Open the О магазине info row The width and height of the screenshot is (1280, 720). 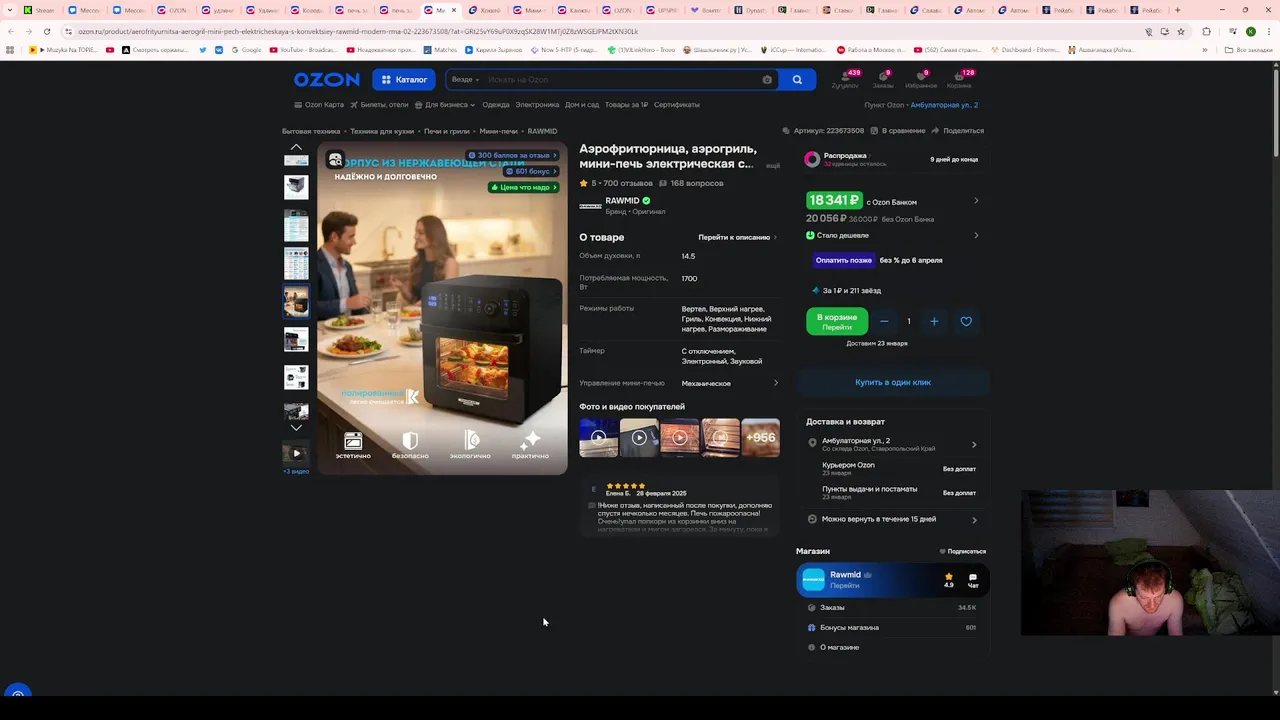tap(893, 648)
